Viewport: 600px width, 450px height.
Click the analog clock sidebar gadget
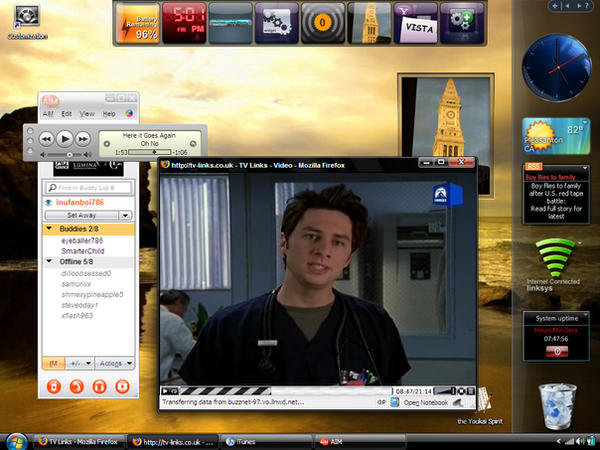[556, 68]
